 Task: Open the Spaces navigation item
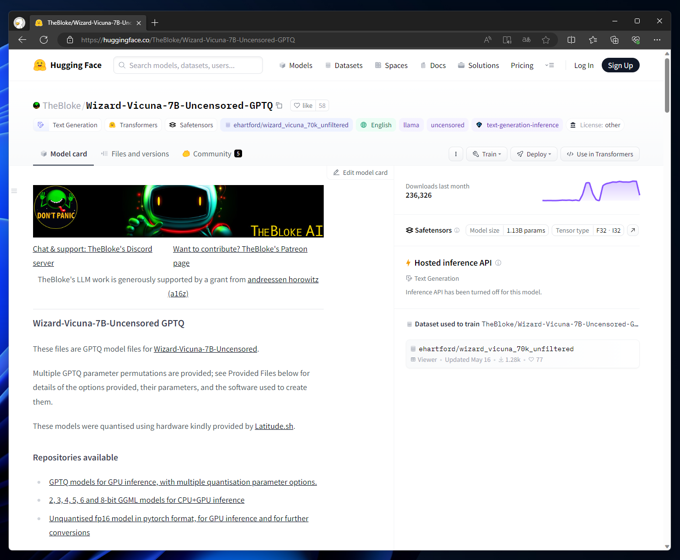[391, 65]
